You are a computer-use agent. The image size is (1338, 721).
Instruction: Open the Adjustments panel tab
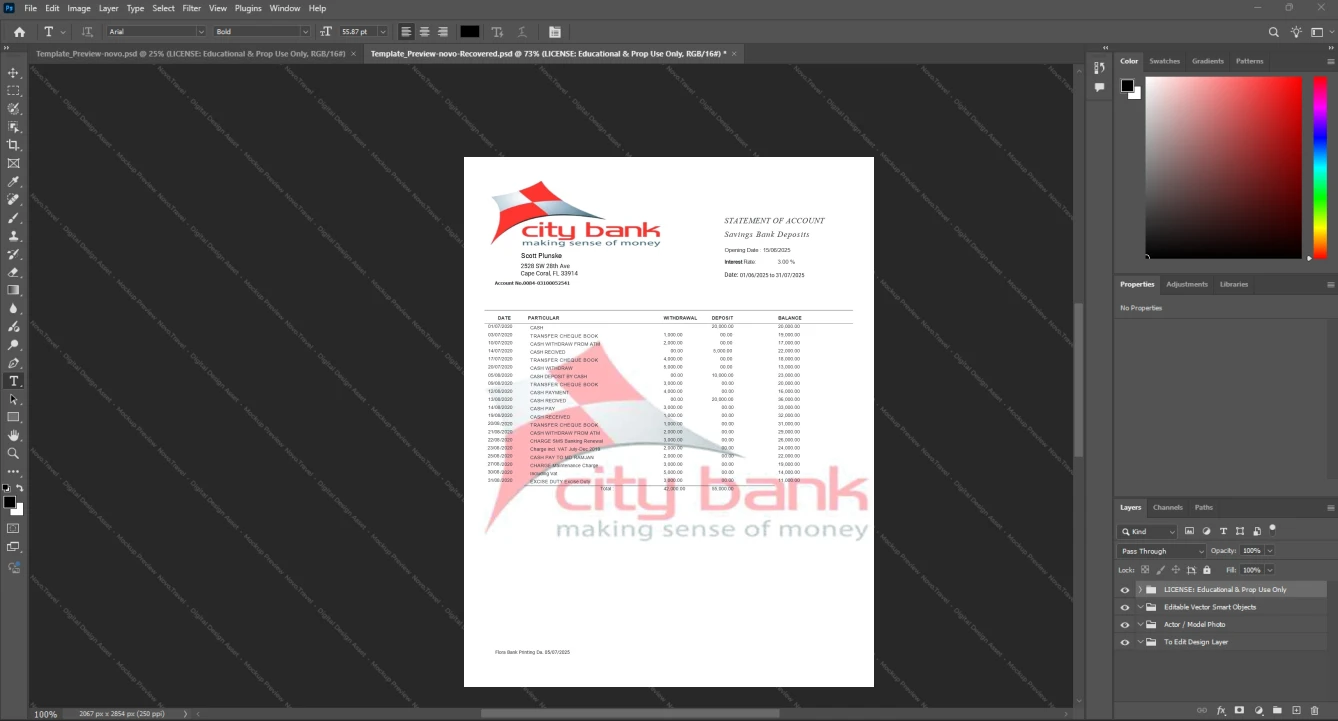pyautogui.click(x=1187, y=284)
